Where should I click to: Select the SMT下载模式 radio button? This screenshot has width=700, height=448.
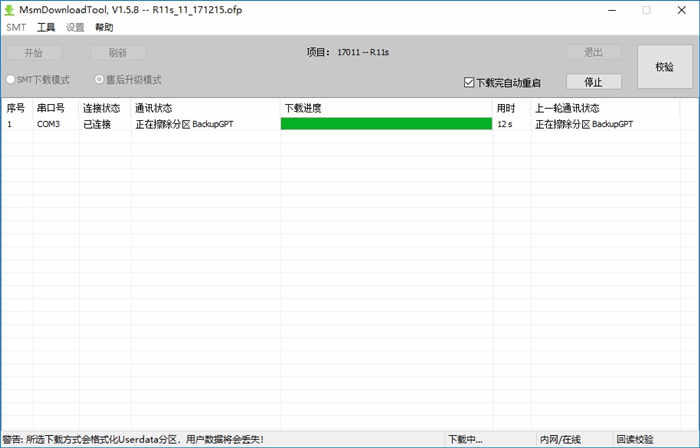11,80
